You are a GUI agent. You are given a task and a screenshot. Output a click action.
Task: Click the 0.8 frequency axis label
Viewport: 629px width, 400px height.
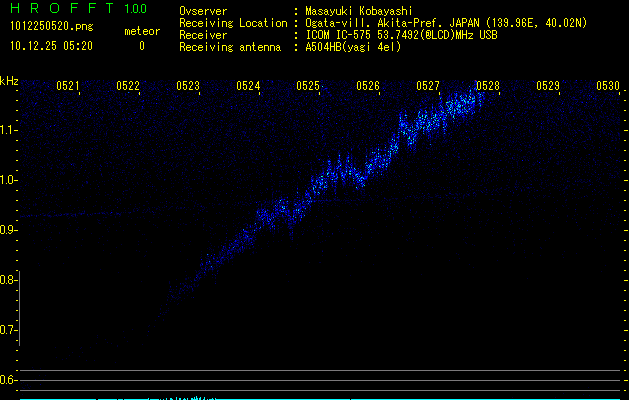point(8,280)
